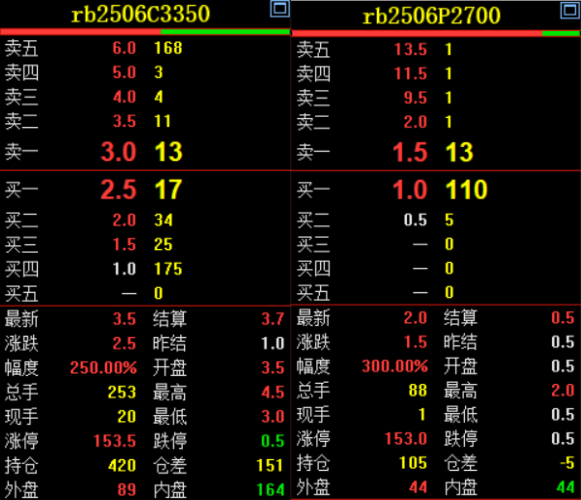The height and width of the screenshot is (500, 581).
Task: Click ask-five price 13.5 in rb2506P2700
Action: pos(411,50)
